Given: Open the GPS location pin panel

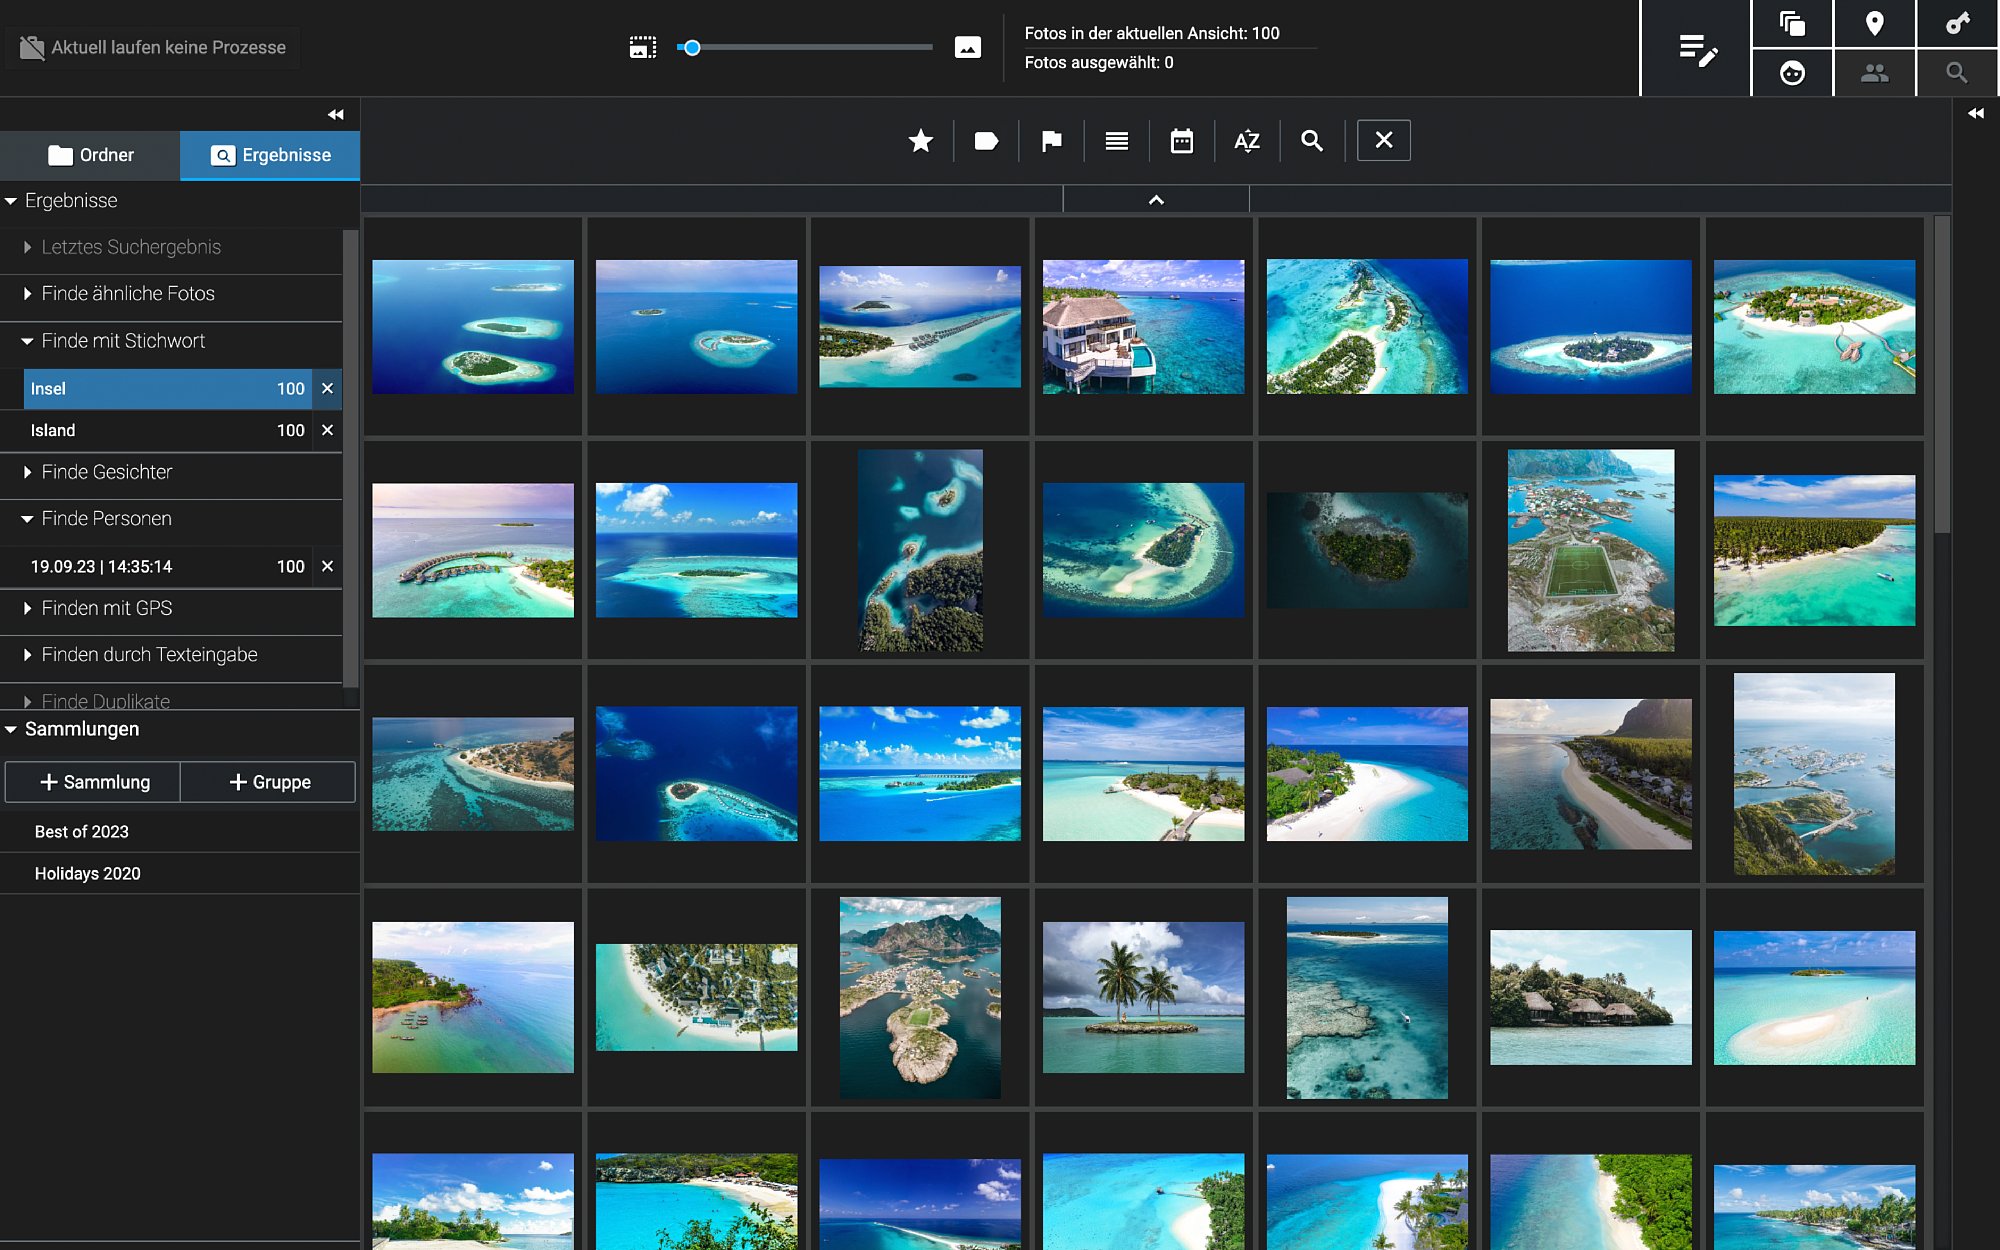Looking at the screenshot, I should (x=1875, y=23).
